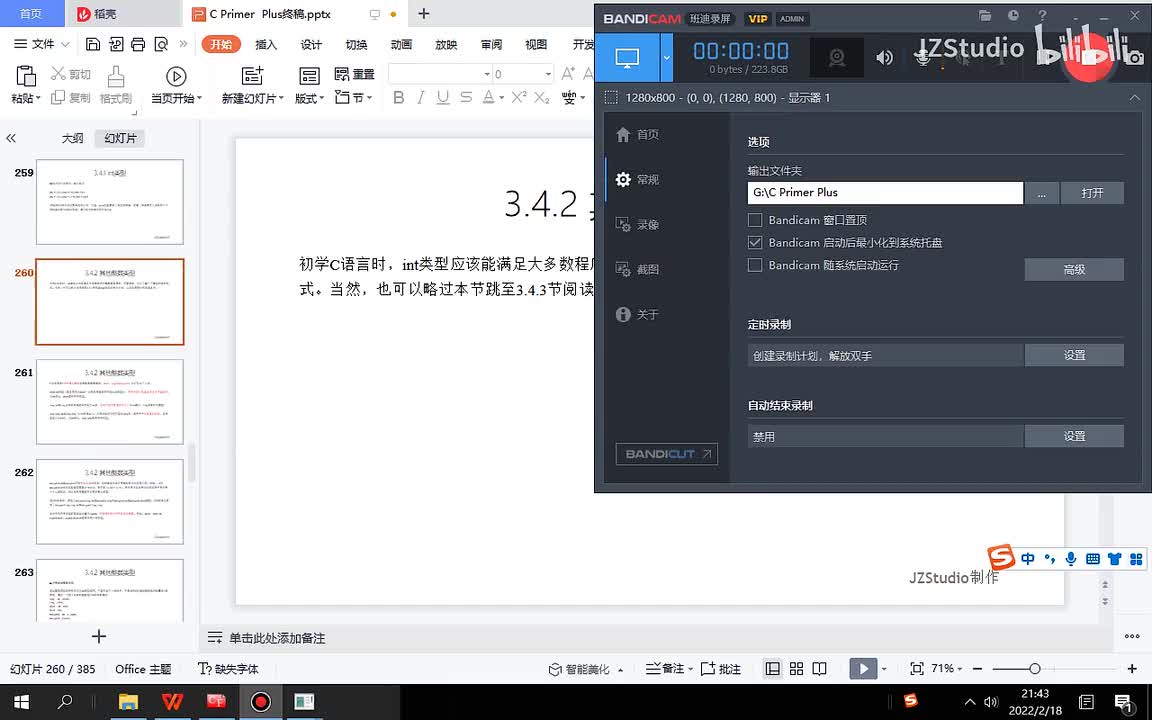
Task: Apply italic formatting with the I icon
Action: pyautogui.click(x=420, y=97)
